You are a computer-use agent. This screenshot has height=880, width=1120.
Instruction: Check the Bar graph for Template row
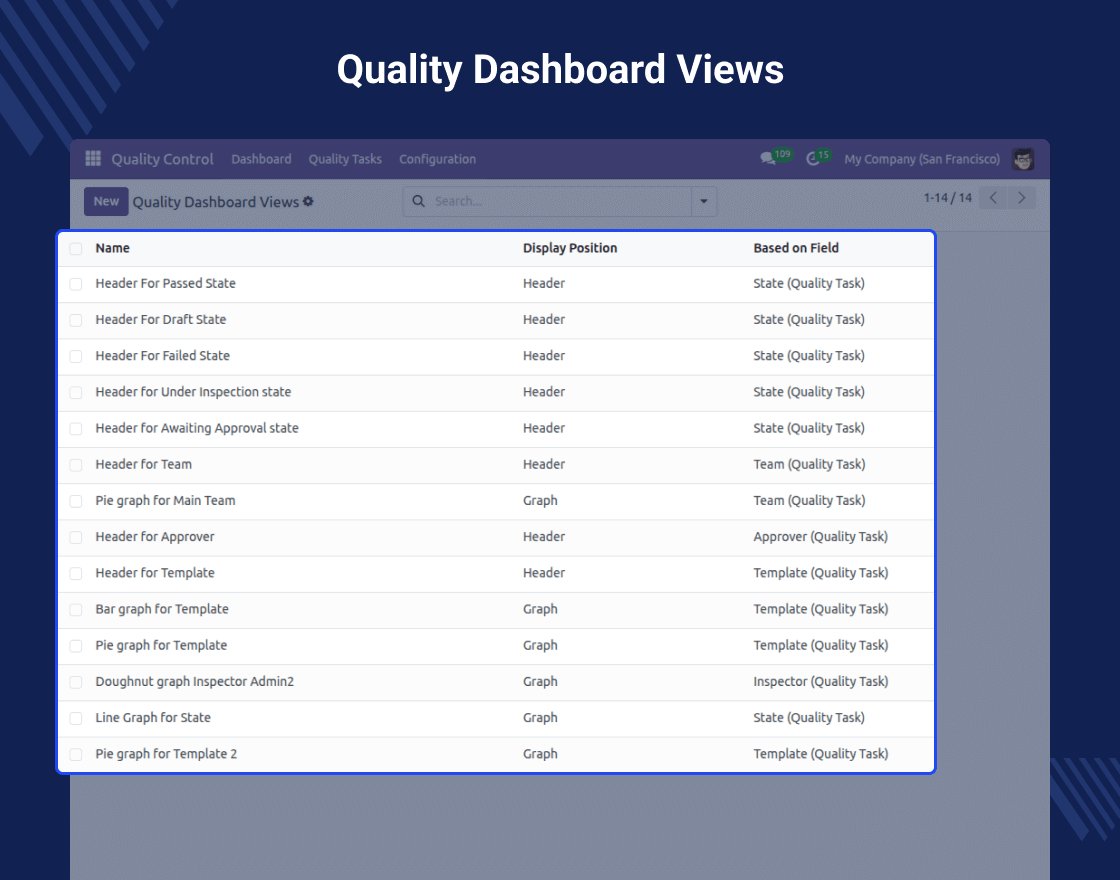[76, 610]
